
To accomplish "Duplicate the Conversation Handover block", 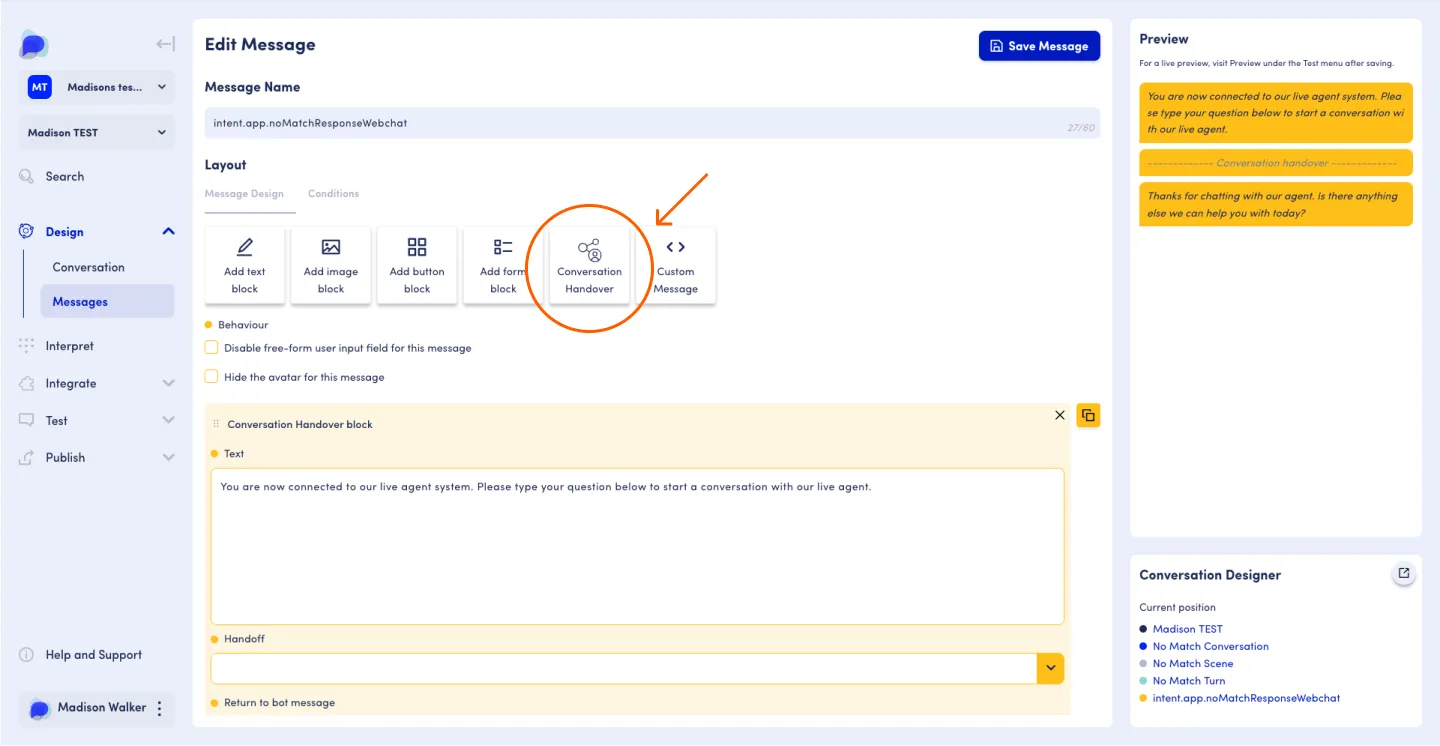I will 1088,415.
